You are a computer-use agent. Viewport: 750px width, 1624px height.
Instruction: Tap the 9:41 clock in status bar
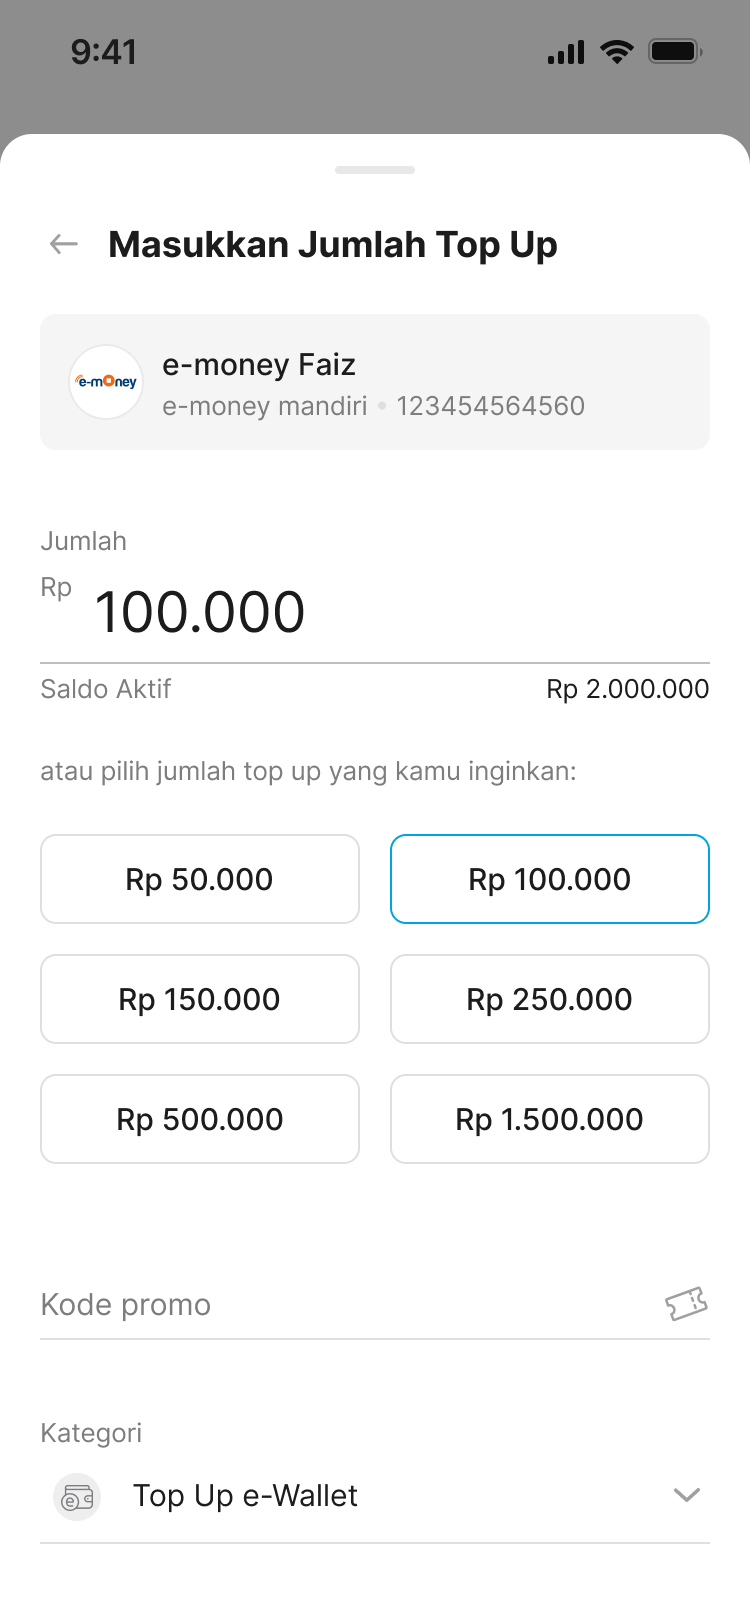(x=103, y=52)
